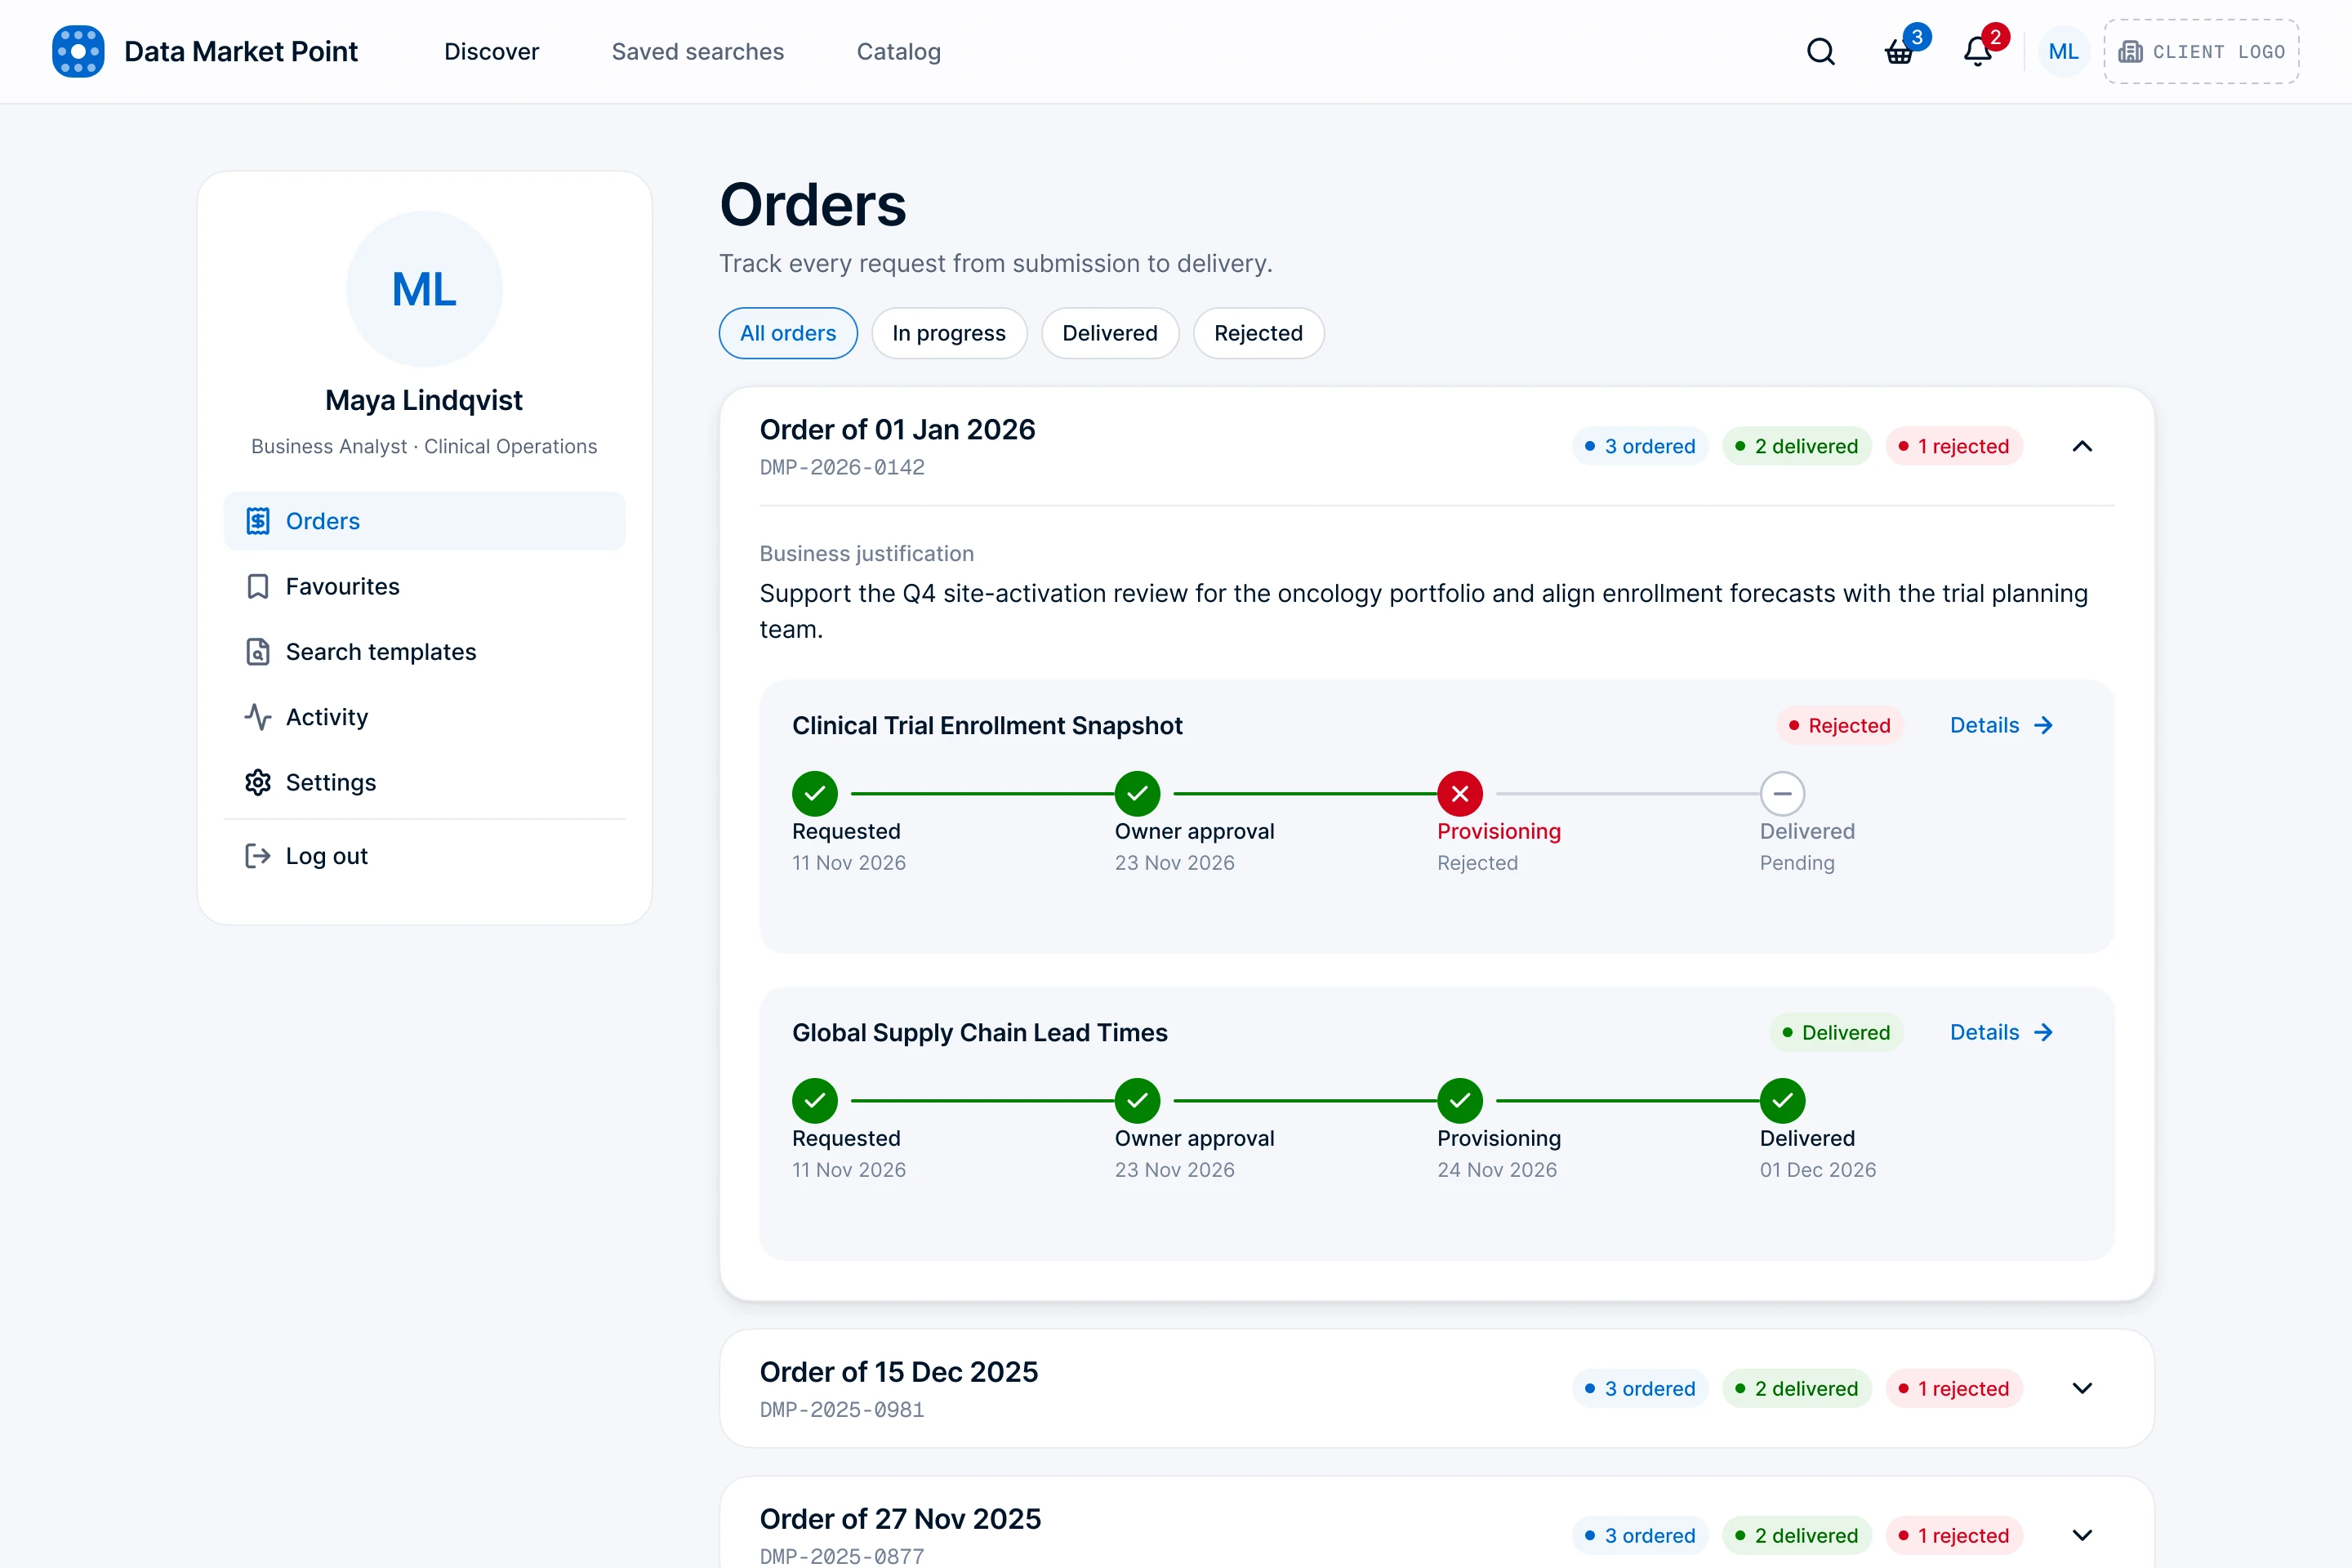Select the All orders filter
This screenshot has width=2352, height=1568.
click(x=788, y=333)
